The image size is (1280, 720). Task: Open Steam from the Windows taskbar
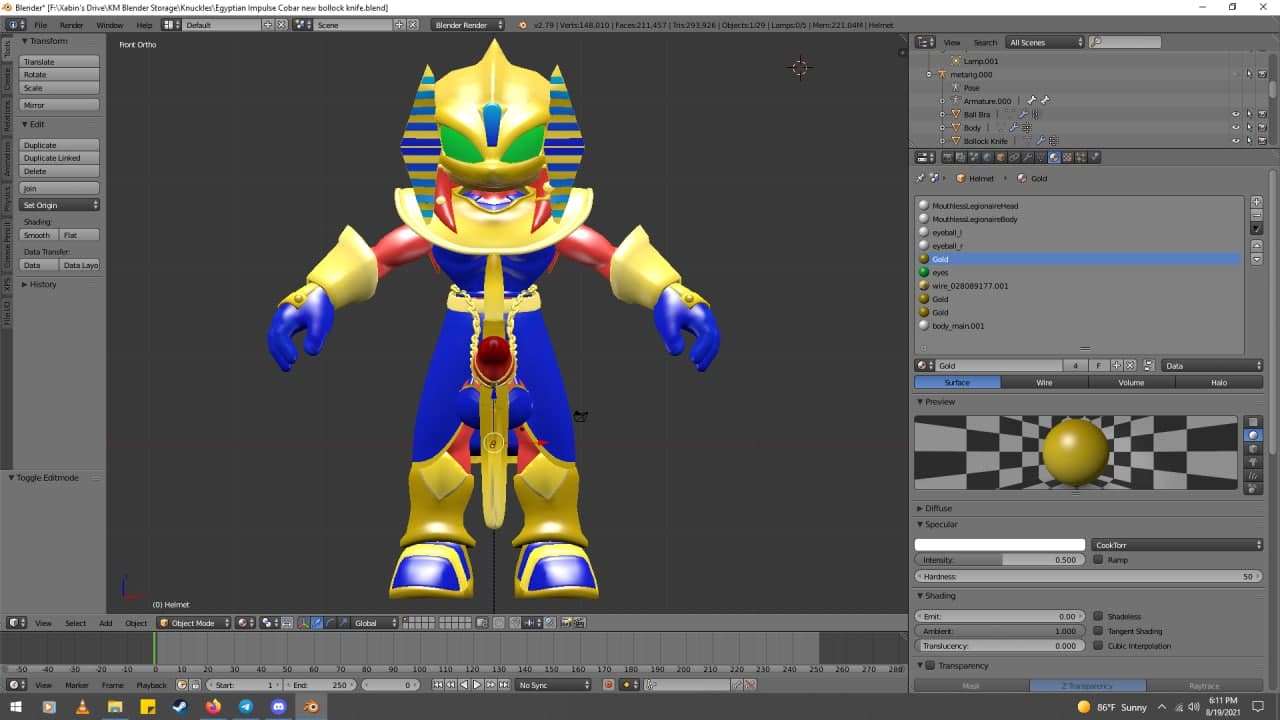point(180,707)
